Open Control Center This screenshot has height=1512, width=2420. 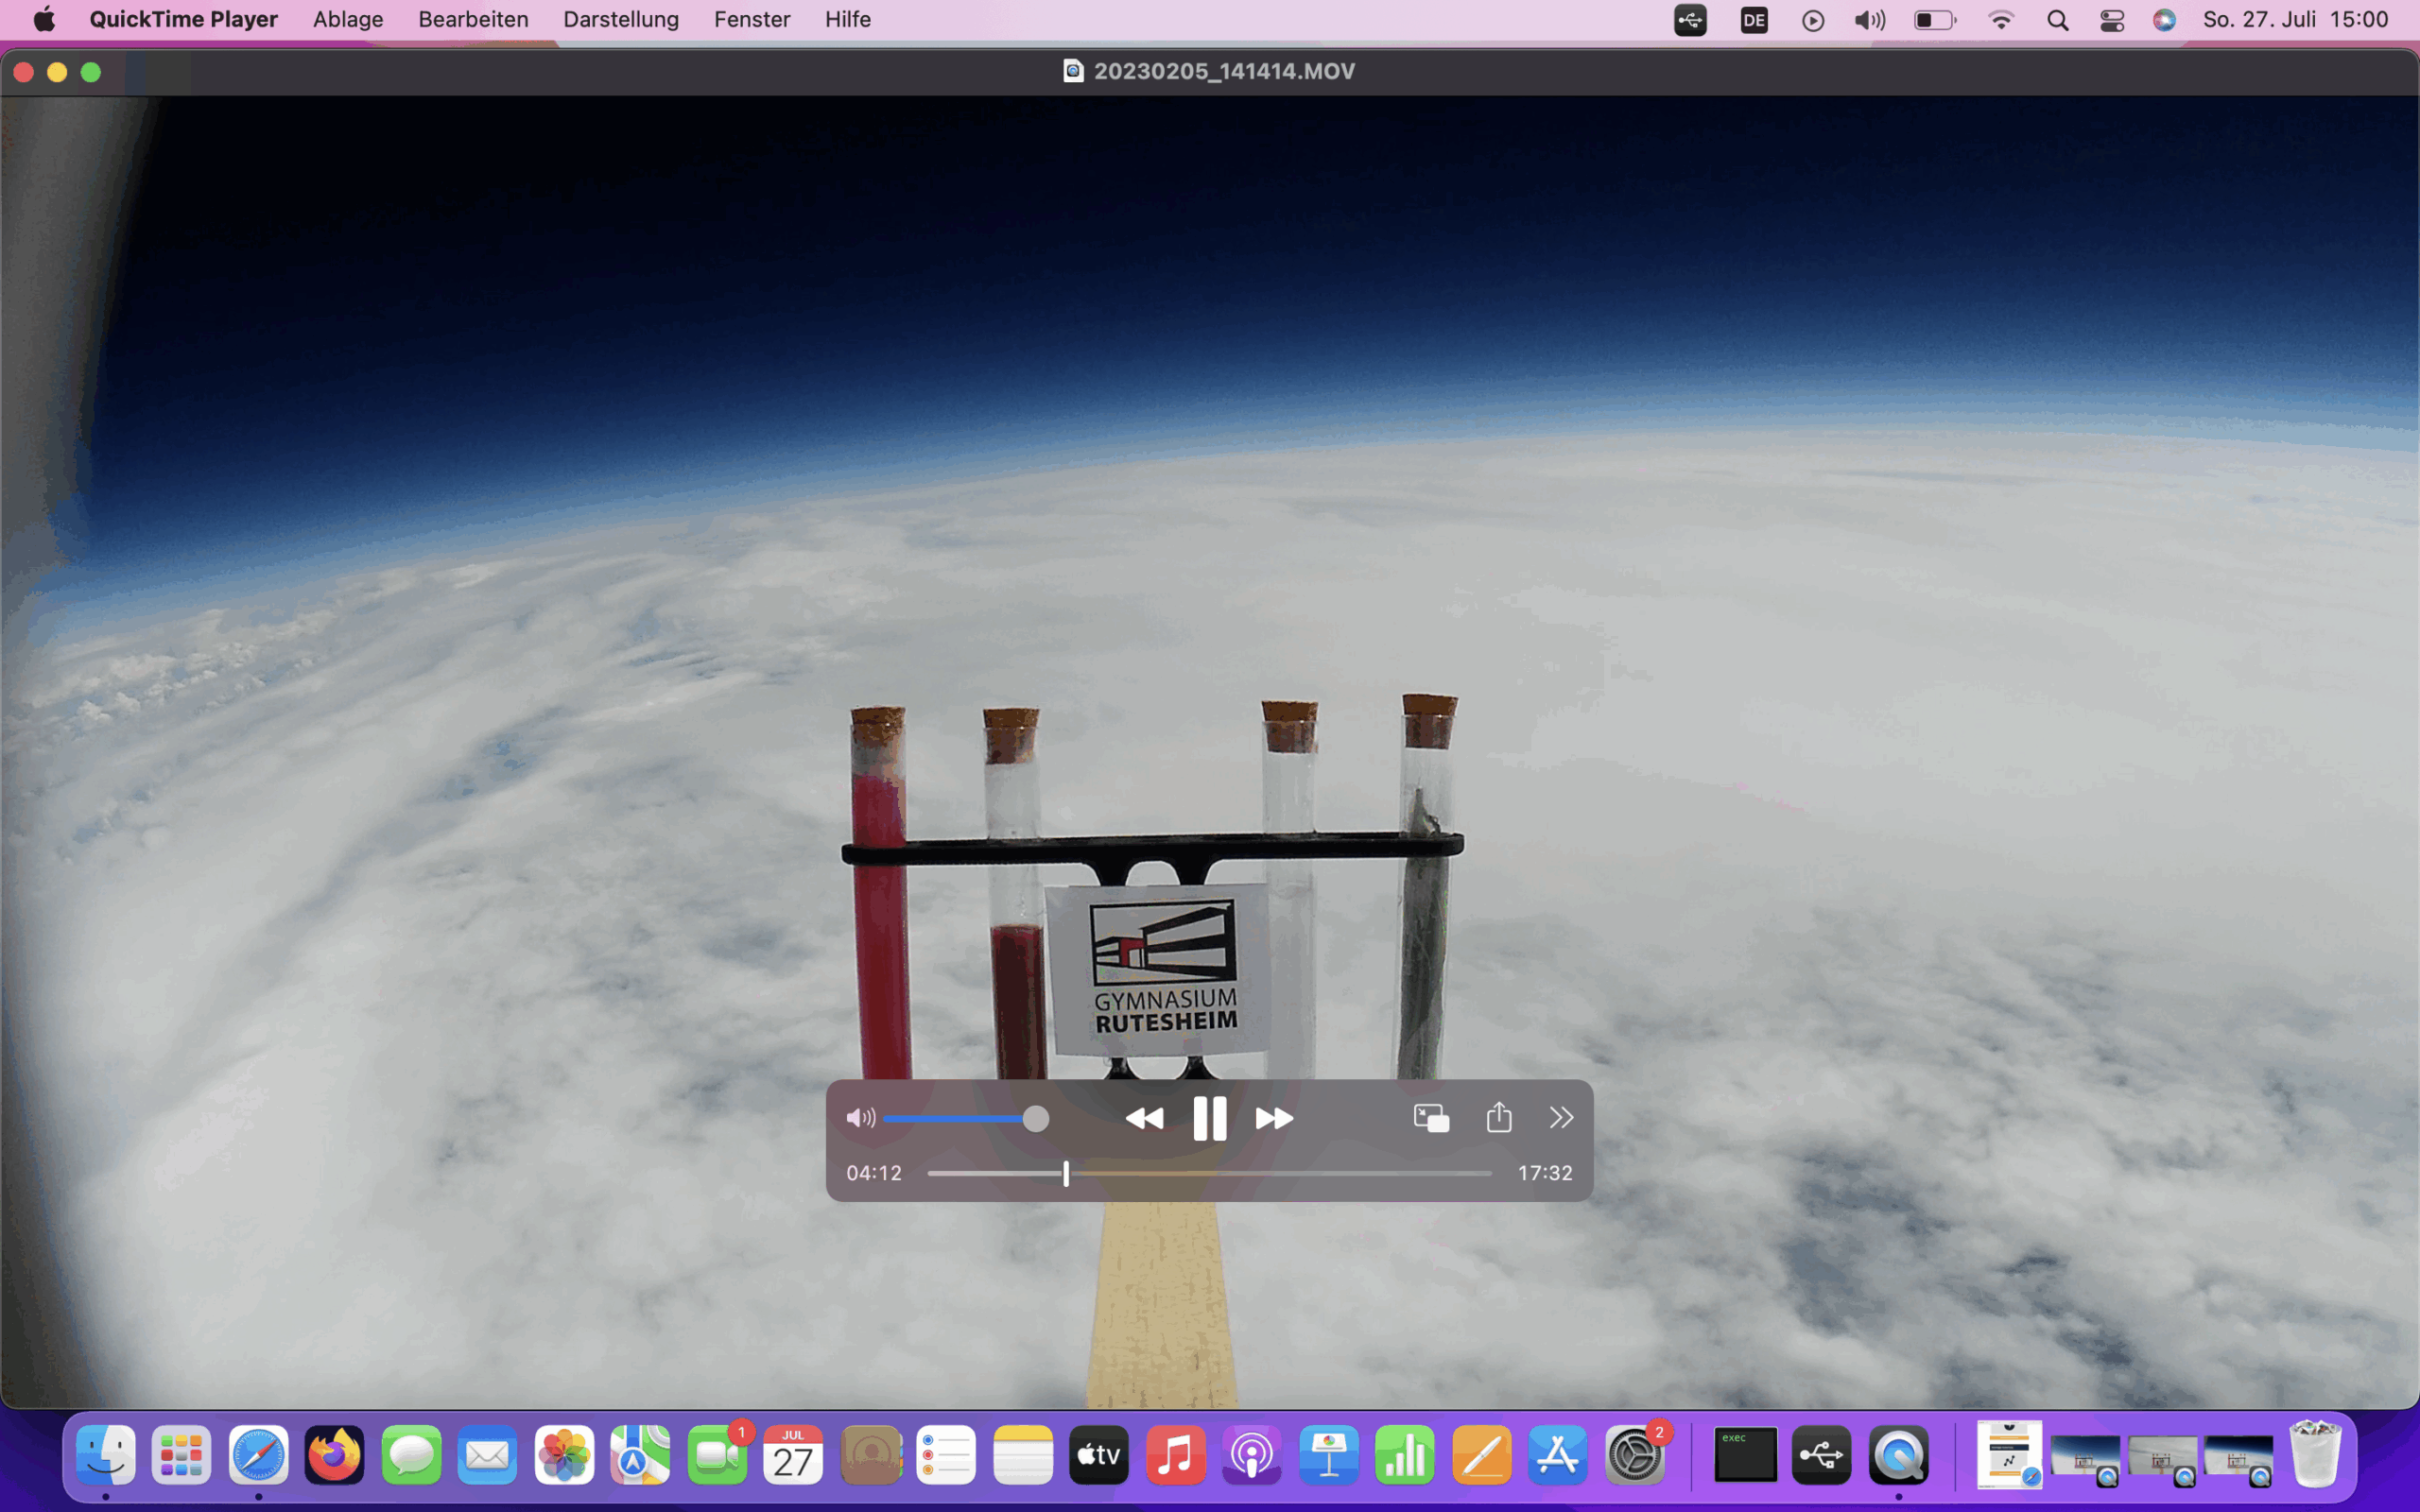[x=2112, y=20]
